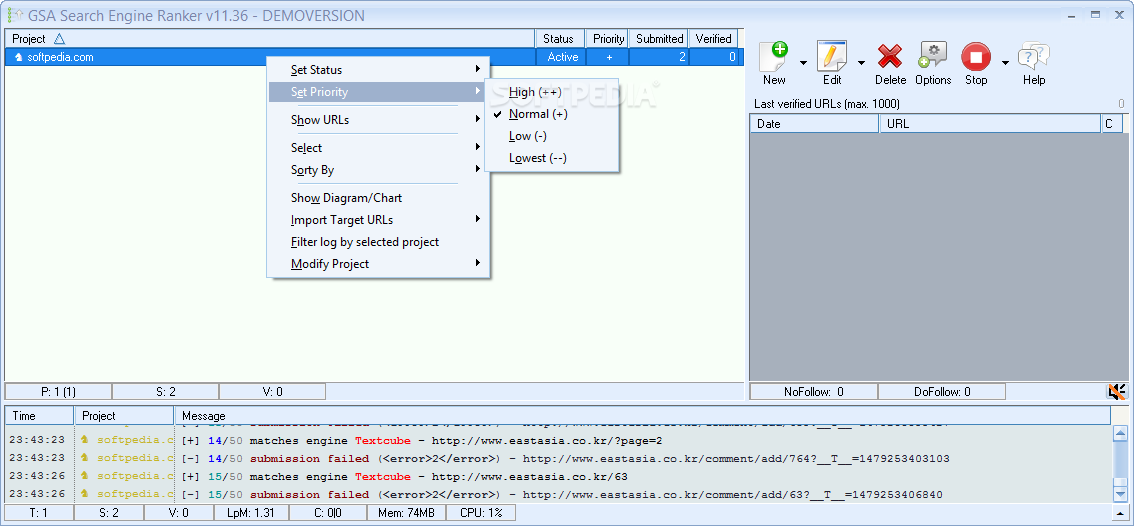Choose Filter log by selected project

(379, 242)
